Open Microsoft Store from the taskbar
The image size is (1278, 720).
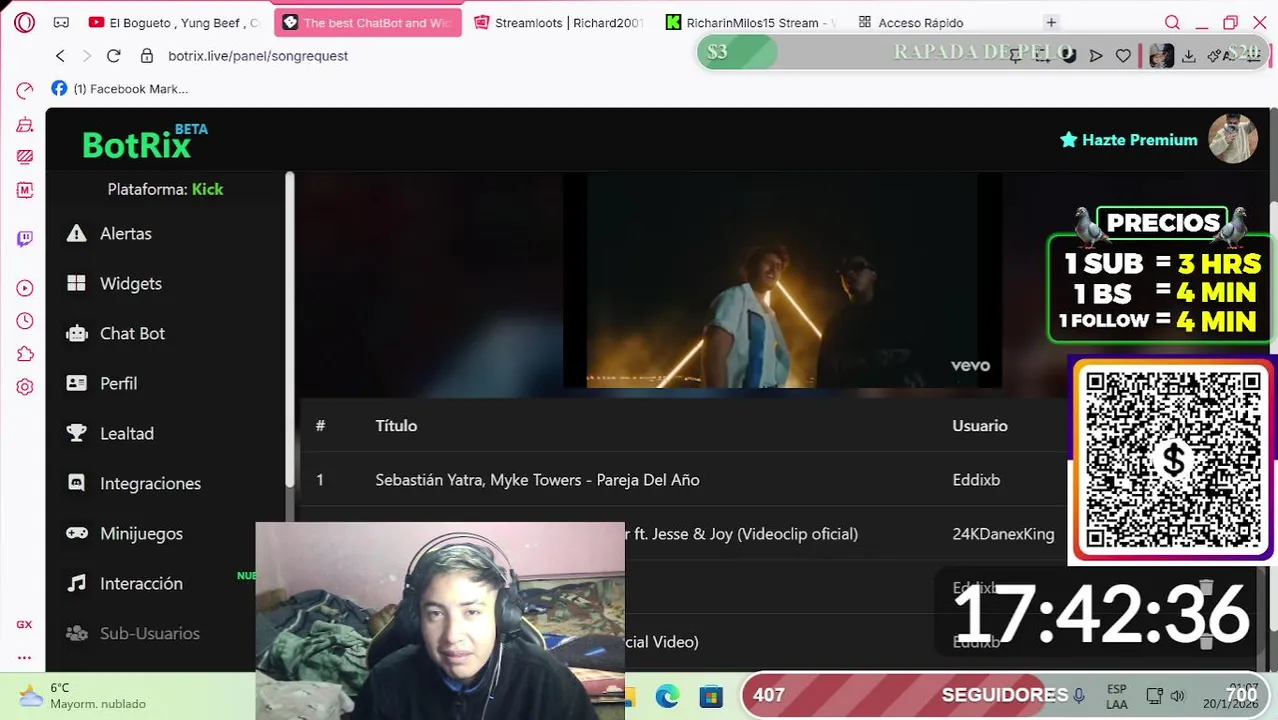click(x=711, y=696)
